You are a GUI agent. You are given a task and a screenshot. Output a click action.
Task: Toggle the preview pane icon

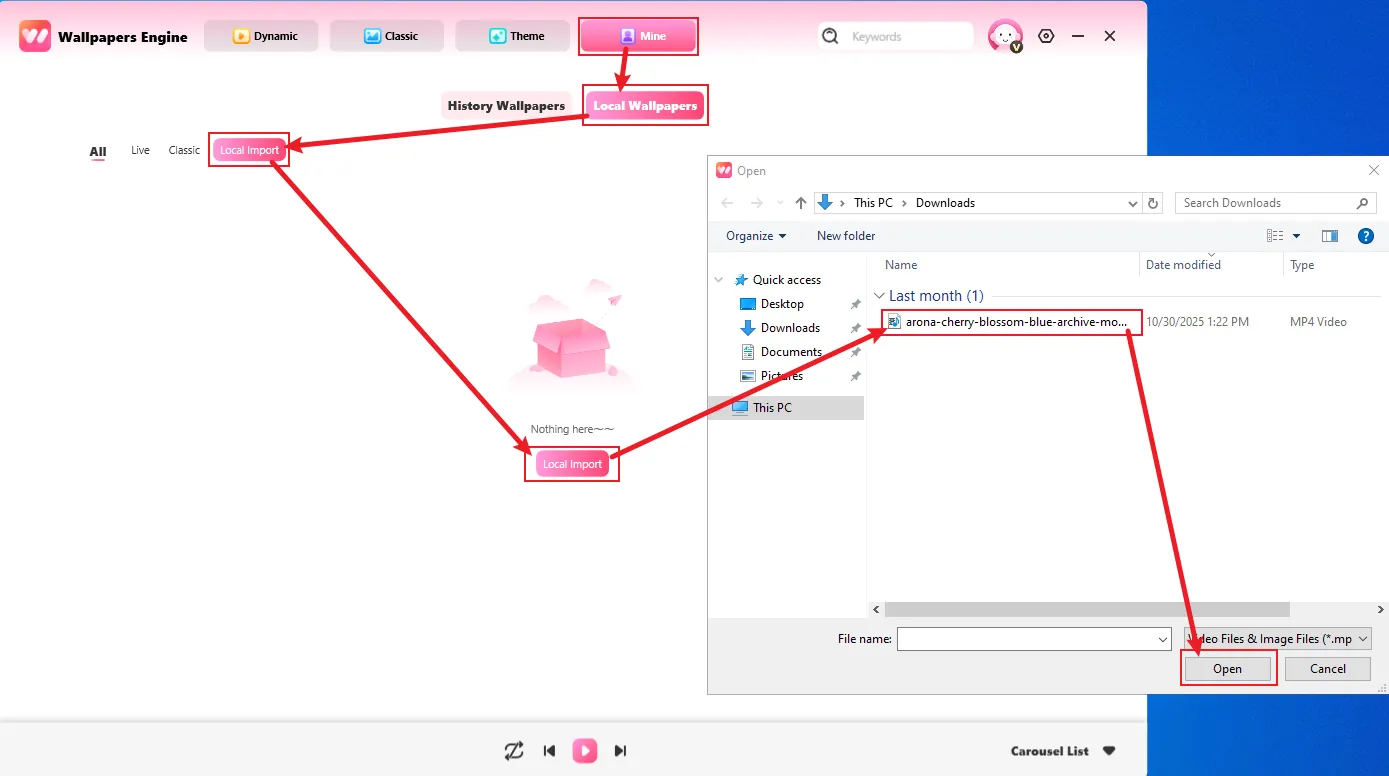(1329, 236)
